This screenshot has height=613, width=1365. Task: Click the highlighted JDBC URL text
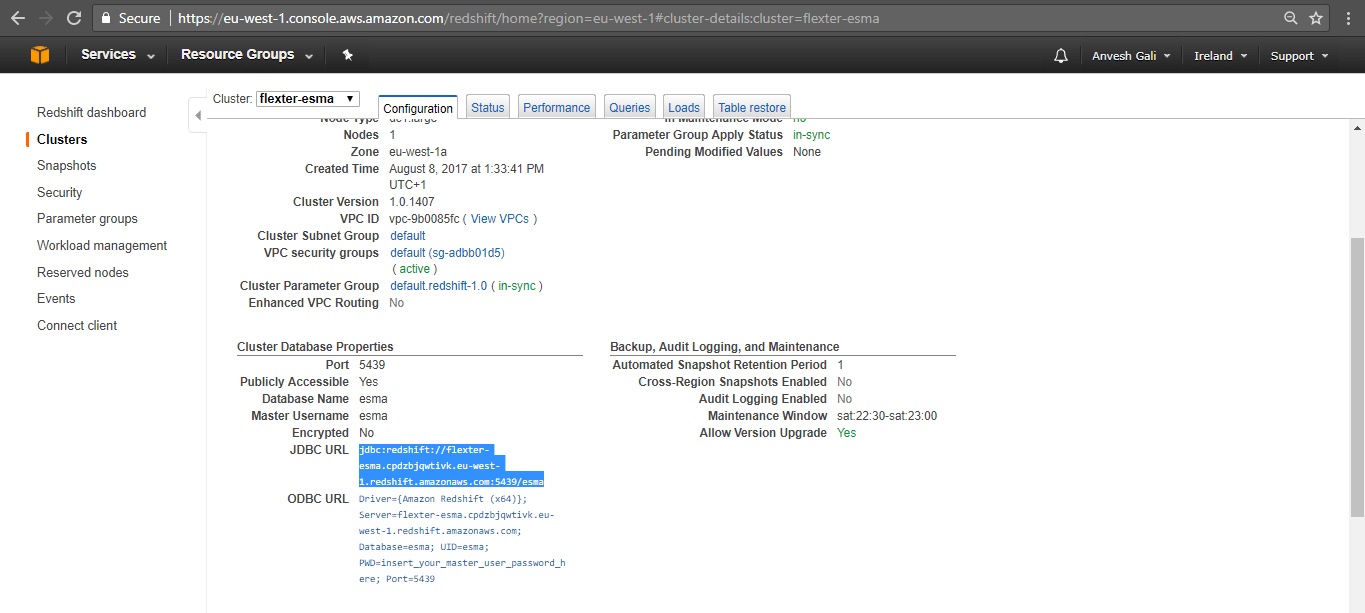point(451,466)
